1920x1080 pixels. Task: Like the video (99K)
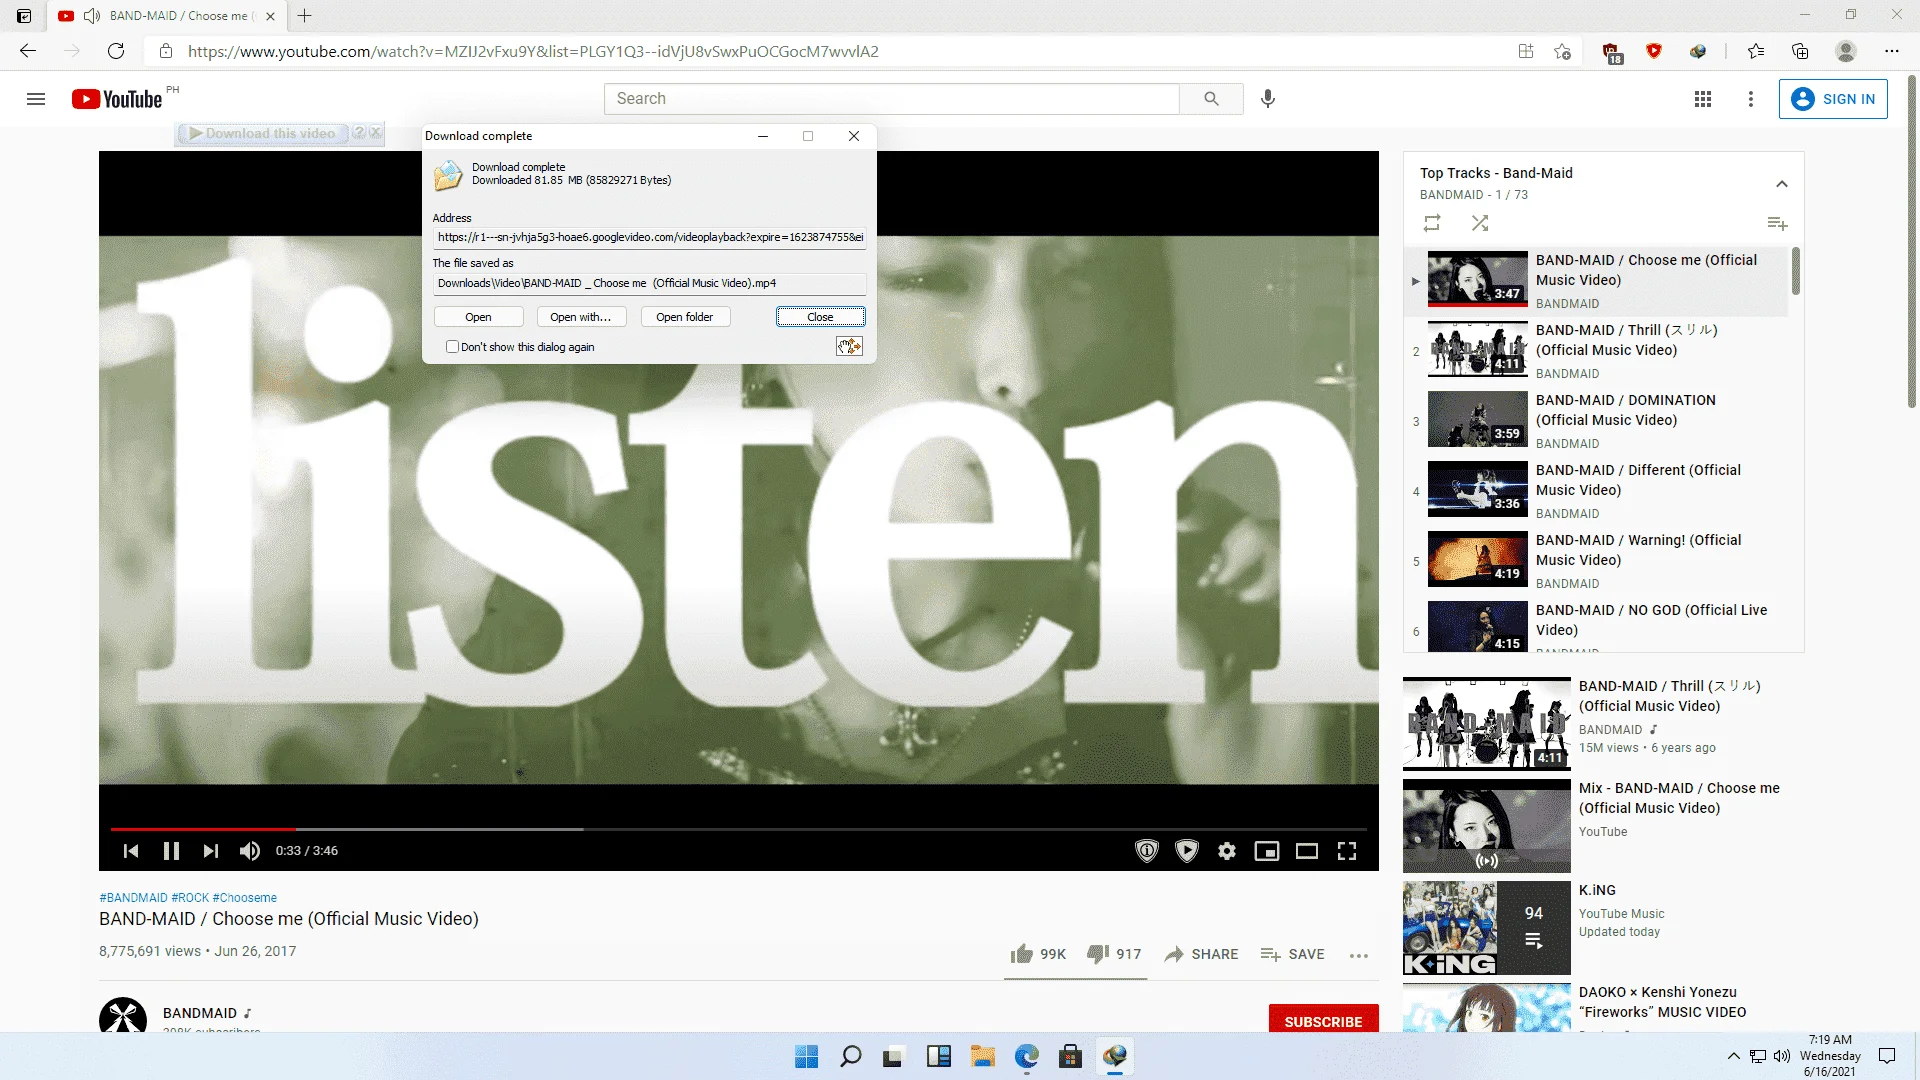coord(1038,954)
